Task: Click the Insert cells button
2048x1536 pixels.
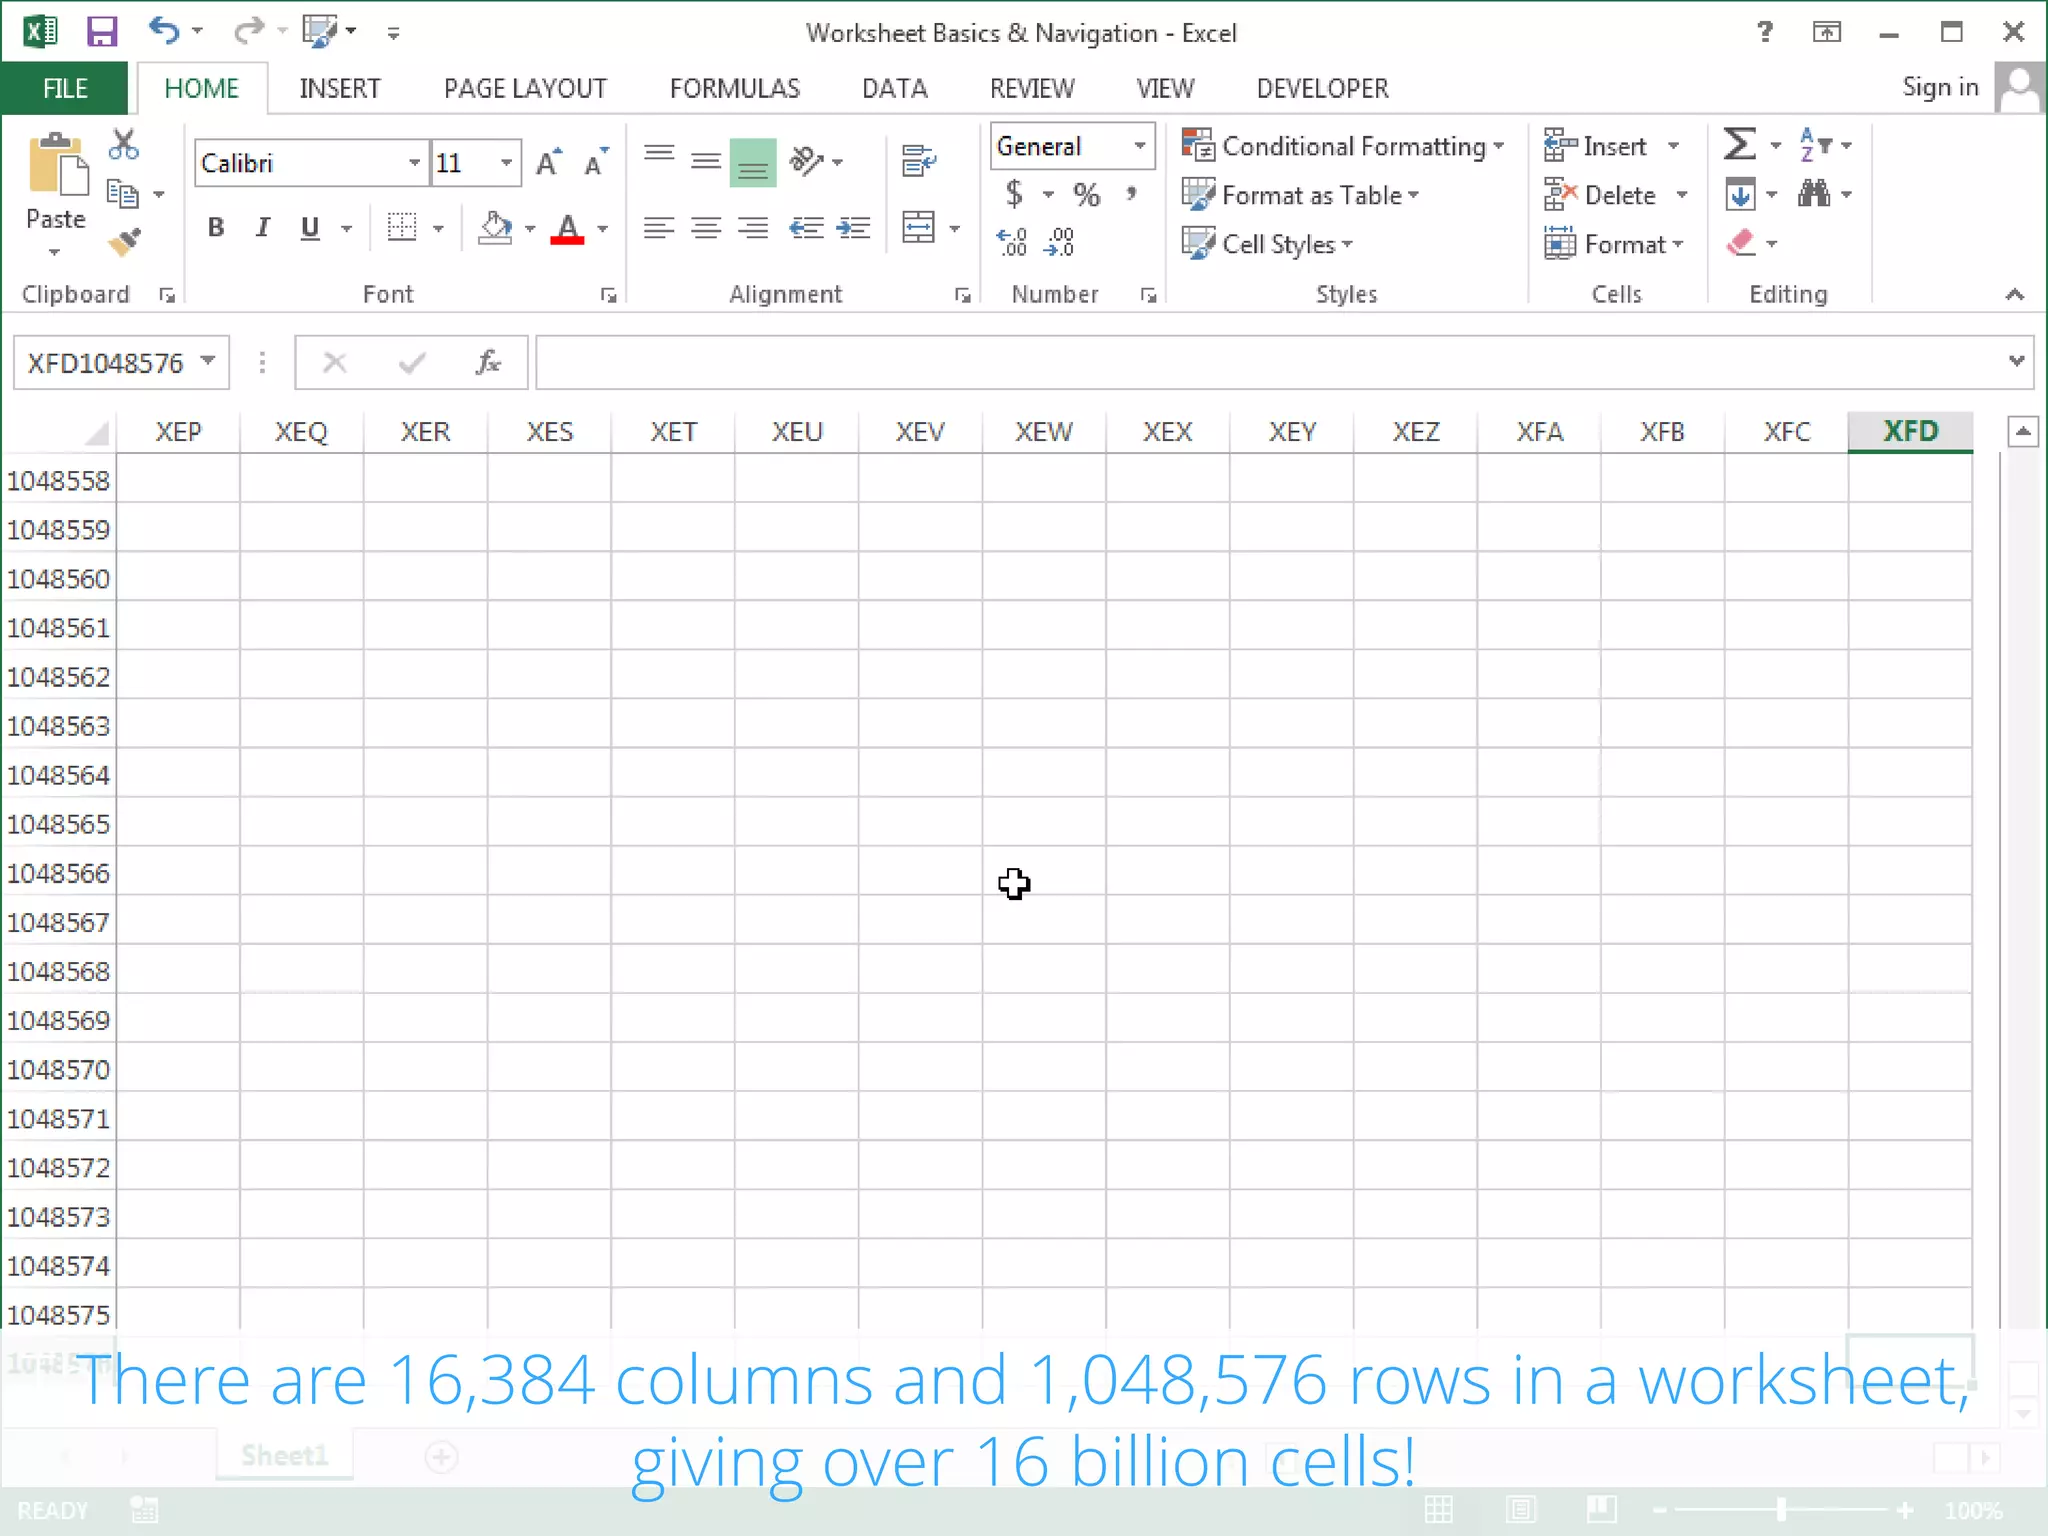Action: click(1597, 146)
